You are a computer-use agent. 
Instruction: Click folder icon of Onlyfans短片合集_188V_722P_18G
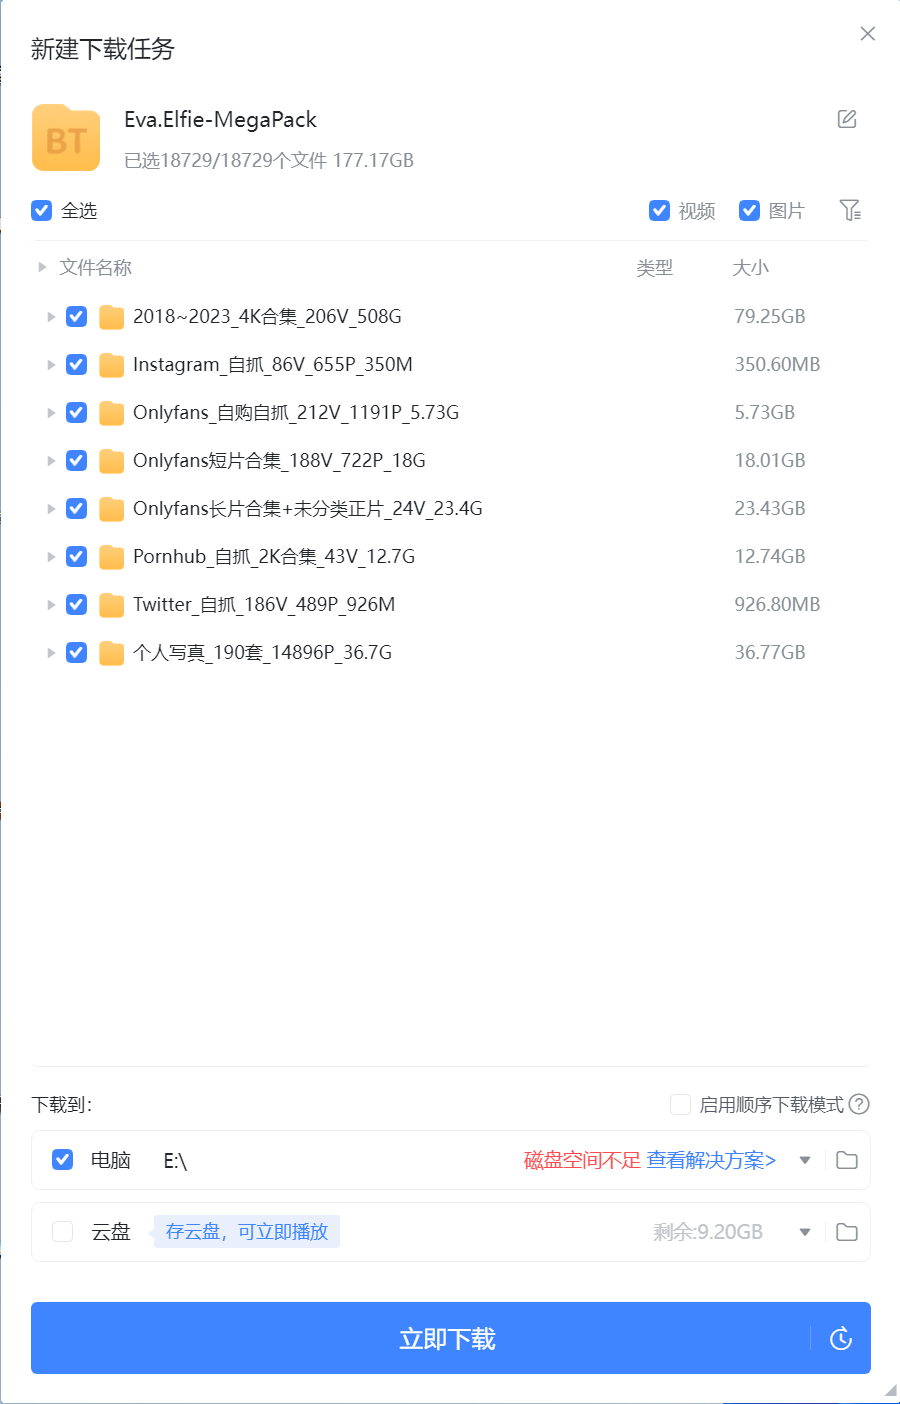(x=112, y=461)
